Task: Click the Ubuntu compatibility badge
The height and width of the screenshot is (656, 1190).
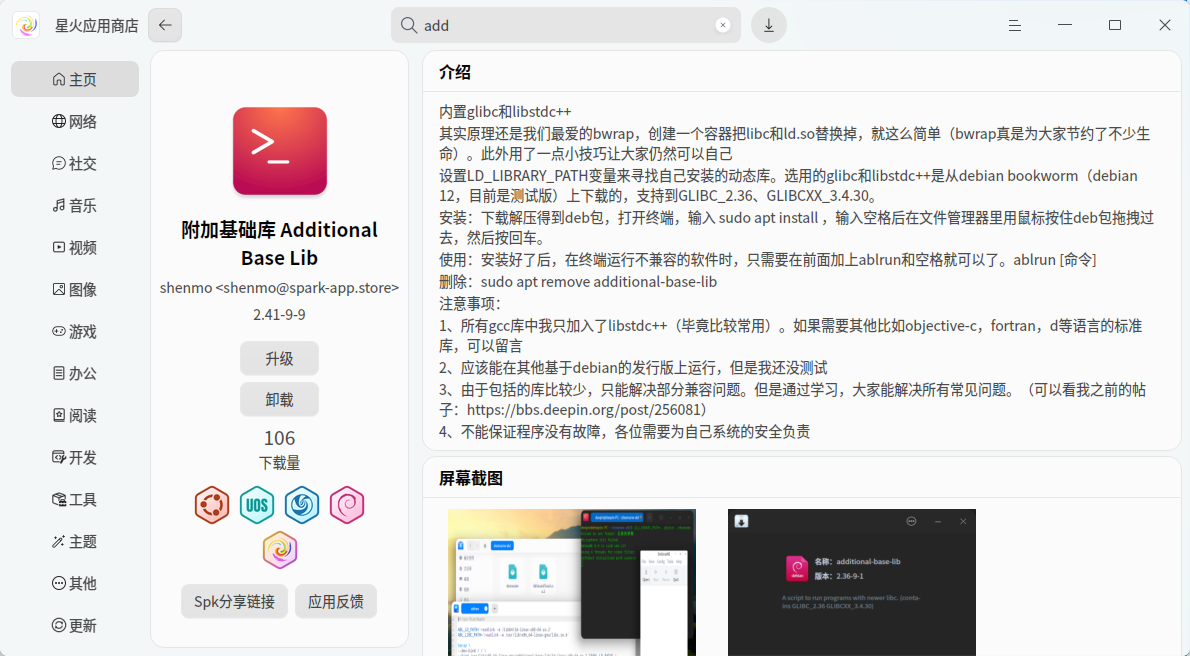Action: [x=212, y=505]
